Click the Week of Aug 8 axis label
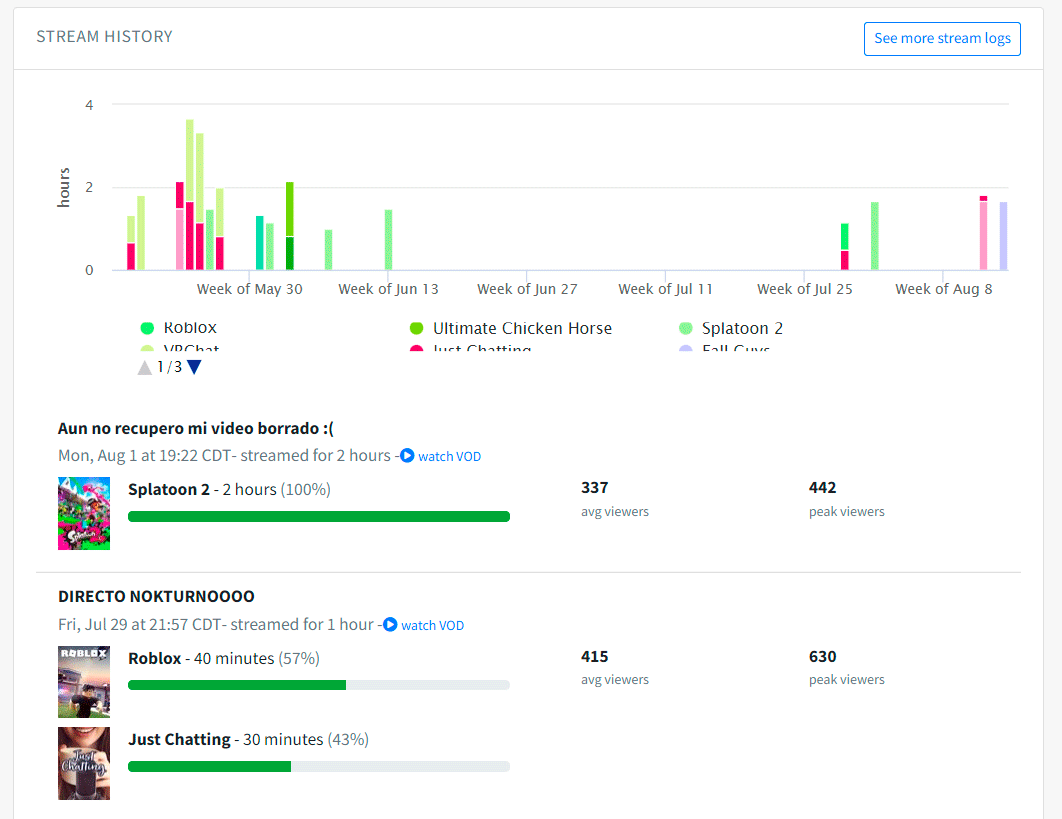Screen dimensions: 1062x819 [x=943, y=289]
